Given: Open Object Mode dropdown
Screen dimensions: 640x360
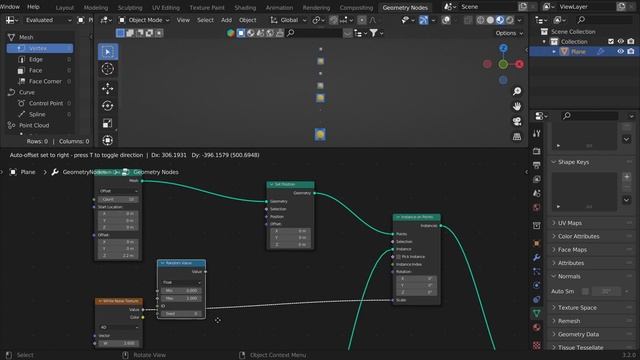Looking at the screenshot, I should 144,20.
